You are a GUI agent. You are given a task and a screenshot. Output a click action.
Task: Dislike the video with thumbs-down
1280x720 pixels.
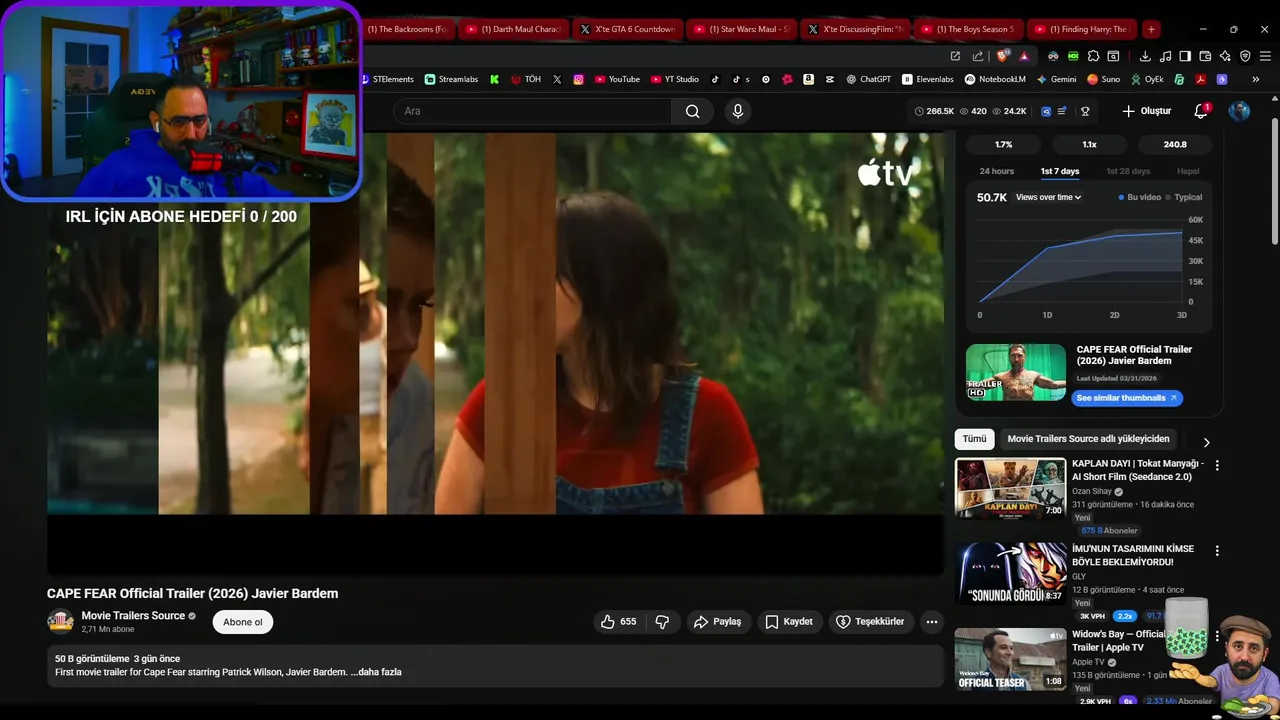[x=662, y=622]
